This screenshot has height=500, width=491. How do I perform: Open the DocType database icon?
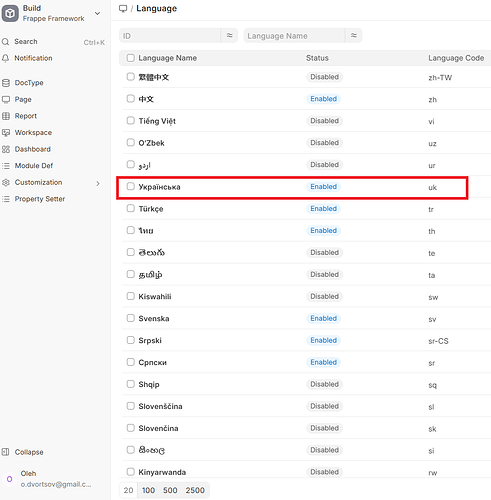(6, 83)
